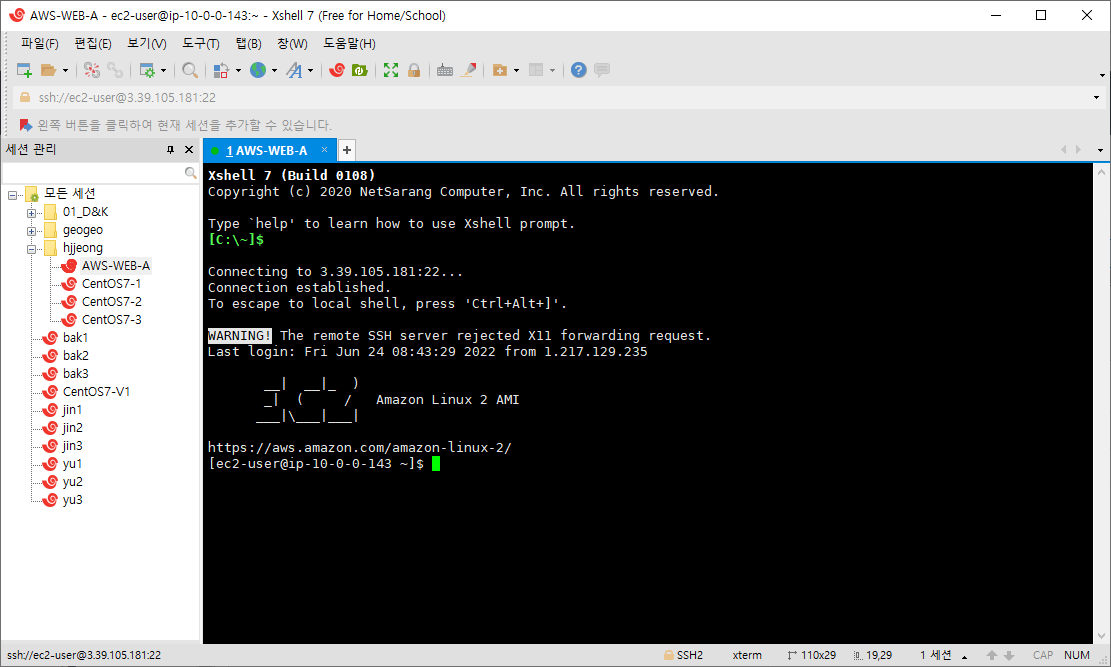The height and width of the screenshot is (667, 1111).
Task: Click the Disconnect icon in the toolbar
Action: (92, 70)
